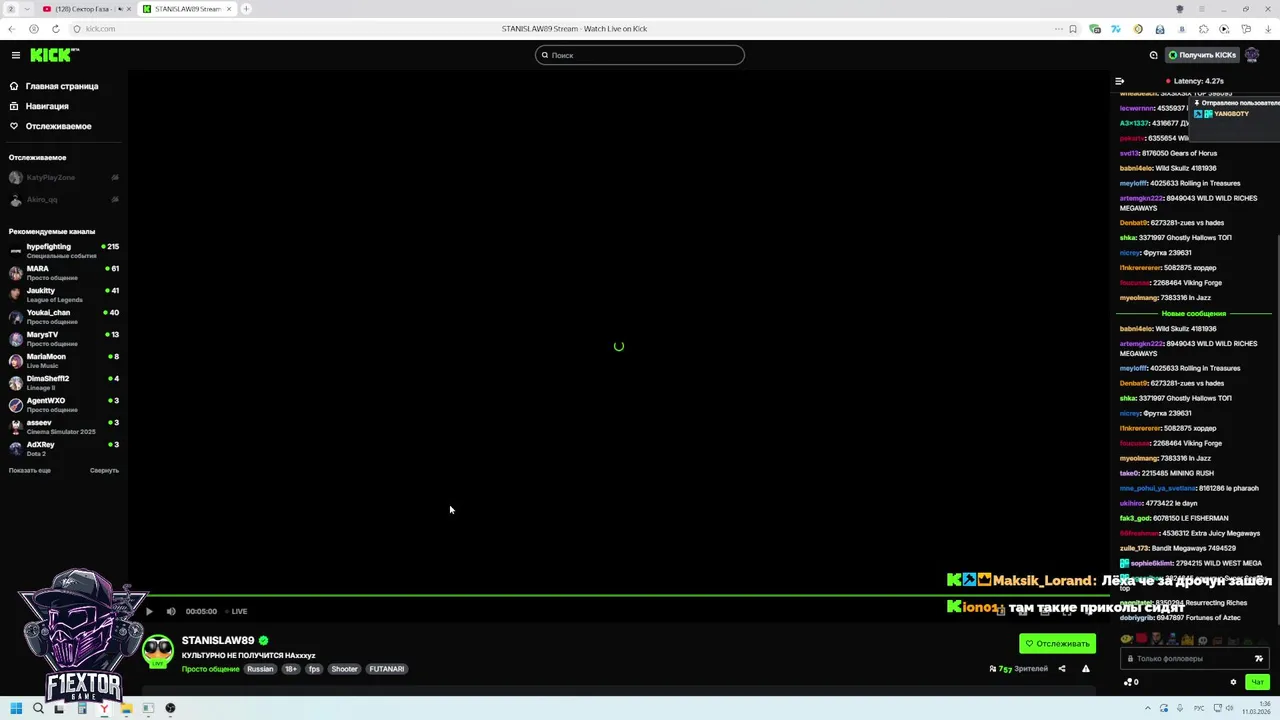Viewport: 1280px width, 720px height.
Task: Open followed channel Akies_qq
Action: 63,200
